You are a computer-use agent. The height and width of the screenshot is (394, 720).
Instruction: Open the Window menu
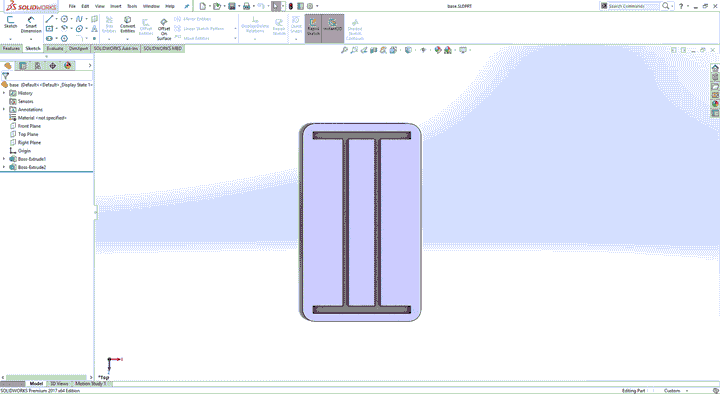[151, 6]
